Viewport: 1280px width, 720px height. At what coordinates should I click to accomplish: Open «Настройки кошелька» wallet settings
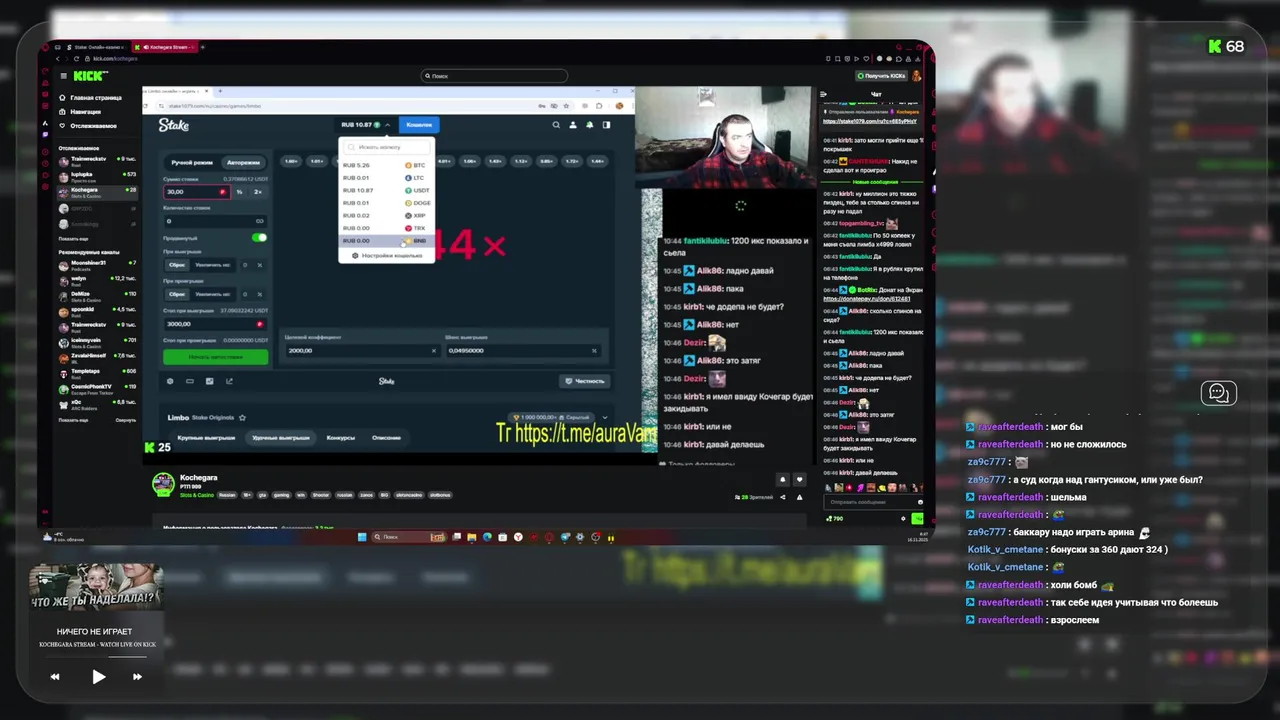387,256
